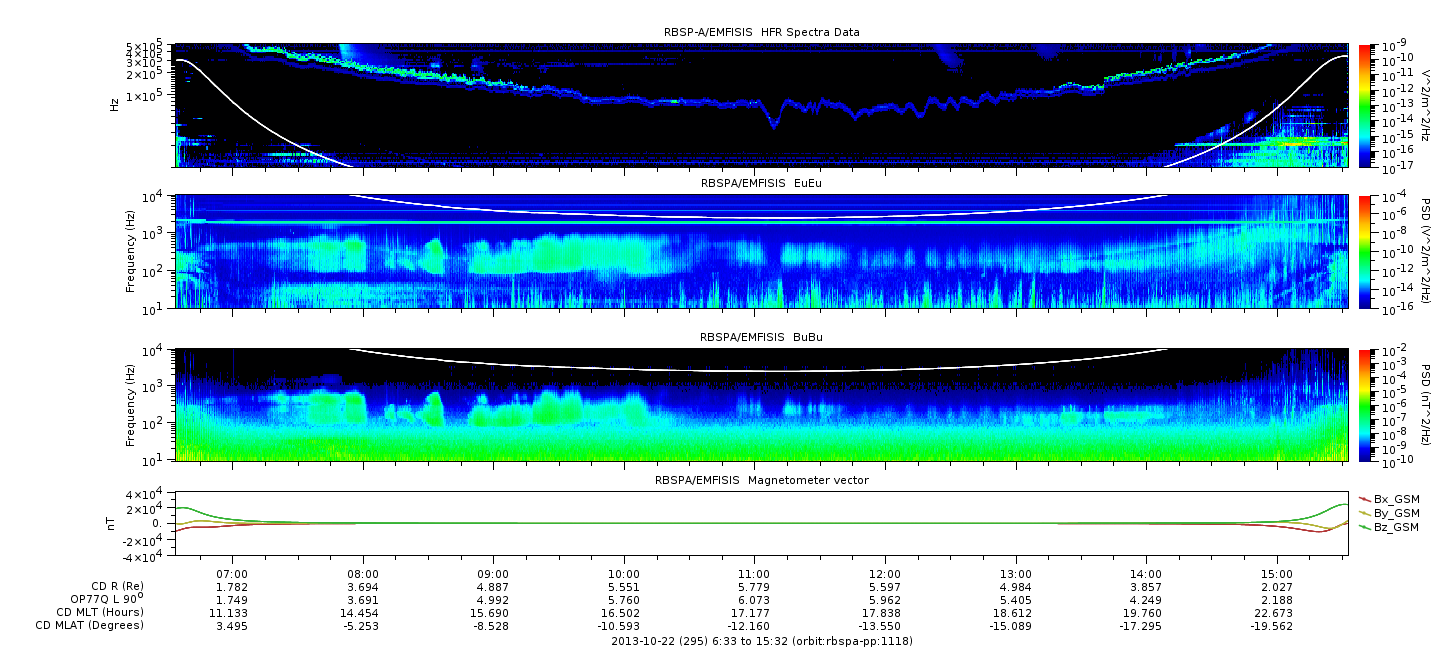Click the Hz axis label on HFR panel

point(114,104)
